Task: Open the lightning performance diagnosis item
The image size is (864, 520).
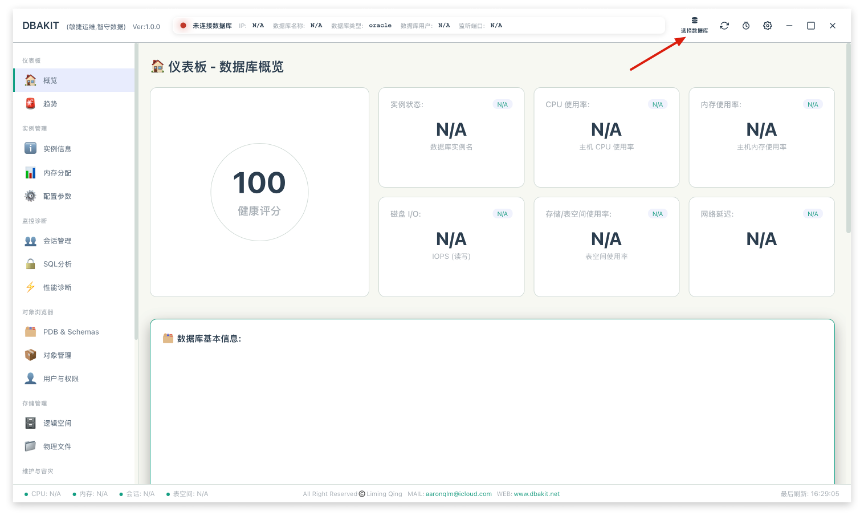Action: pyautogui.click(x=74, y=288)
